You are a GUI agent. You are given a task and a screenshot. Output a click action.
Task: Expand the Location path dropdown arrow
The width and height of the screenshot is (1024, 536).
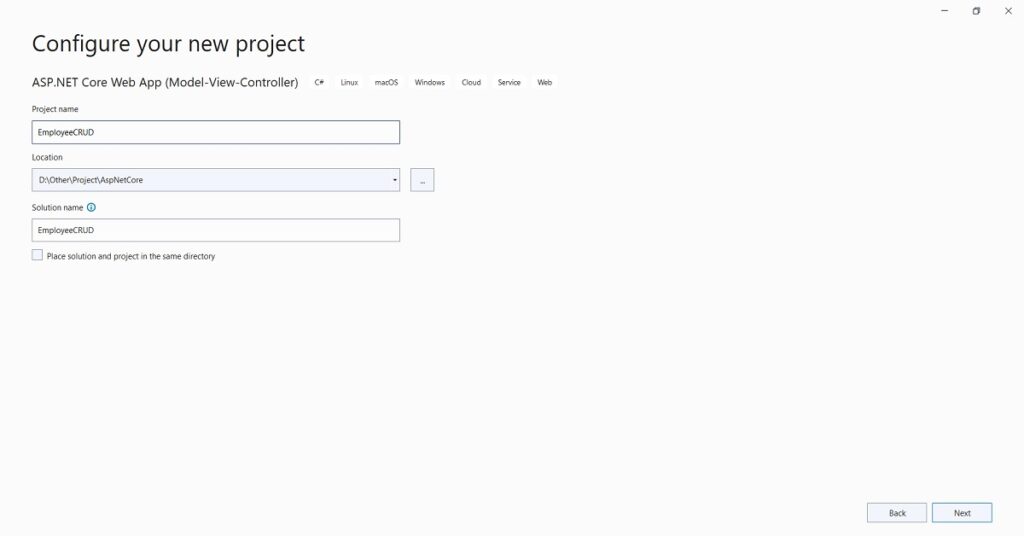(395, 180)
